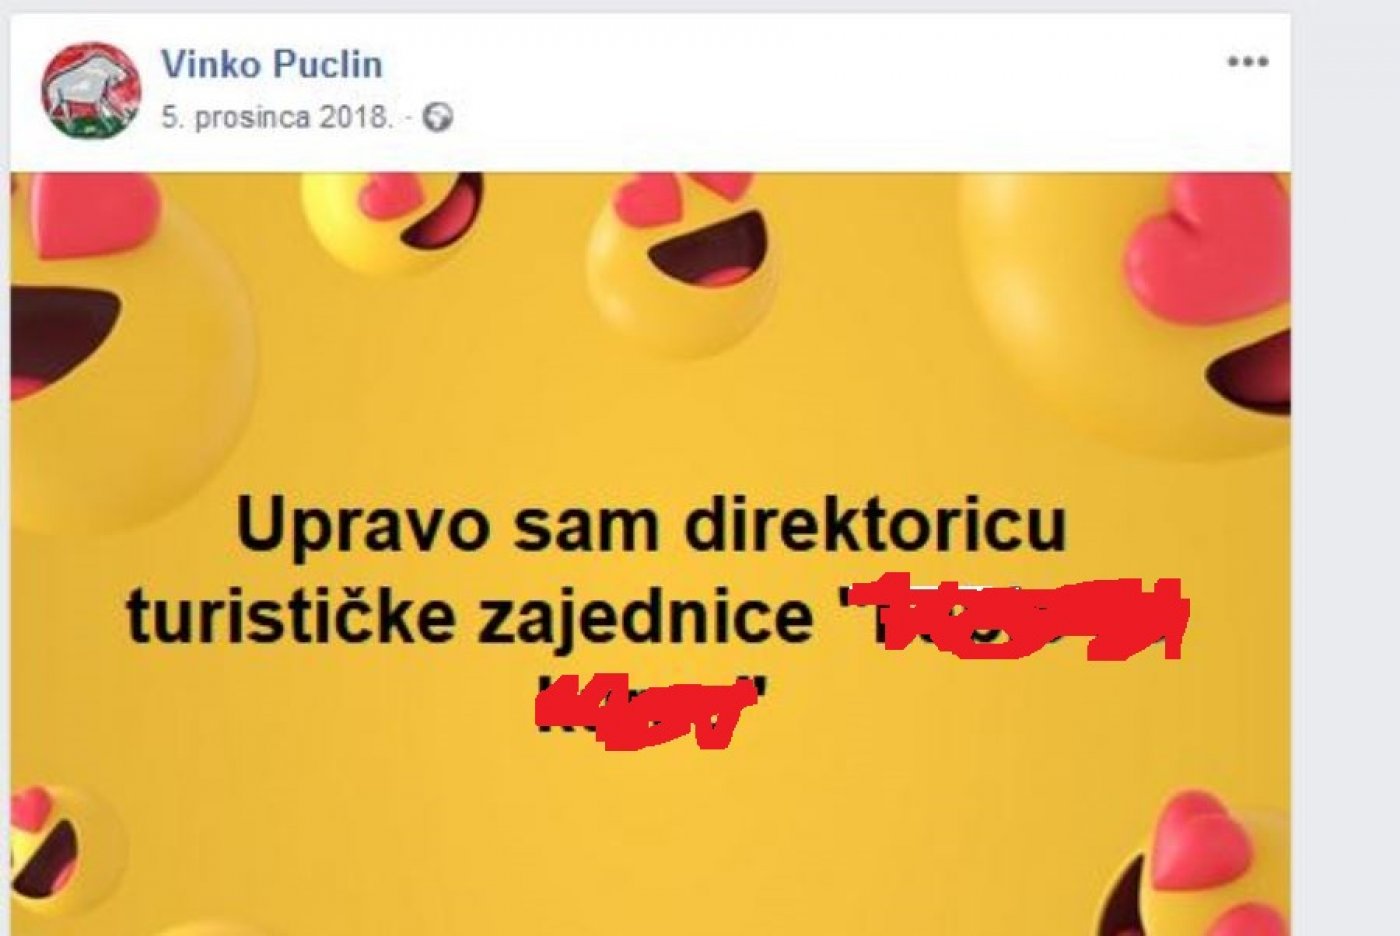The width and height of the screenshot is (1400, 936).
Task: Open the three-dot post options menu
Action: point(1247,62)
